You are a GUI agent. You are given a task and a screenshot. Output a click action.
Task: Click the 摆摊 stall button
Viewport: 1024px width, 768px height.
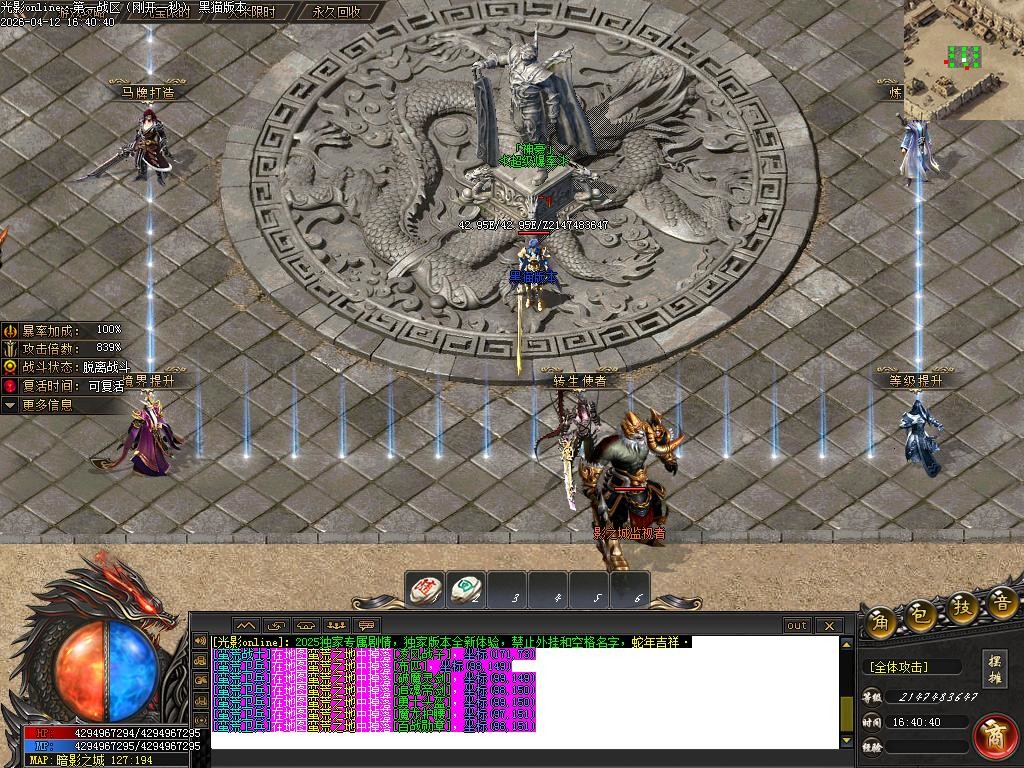[x=995, y=669]
